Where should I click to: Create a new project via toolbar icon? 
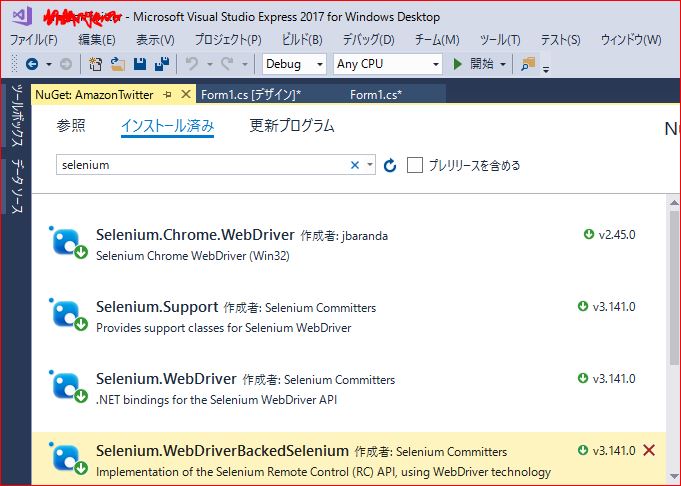(x=95, y=64)
